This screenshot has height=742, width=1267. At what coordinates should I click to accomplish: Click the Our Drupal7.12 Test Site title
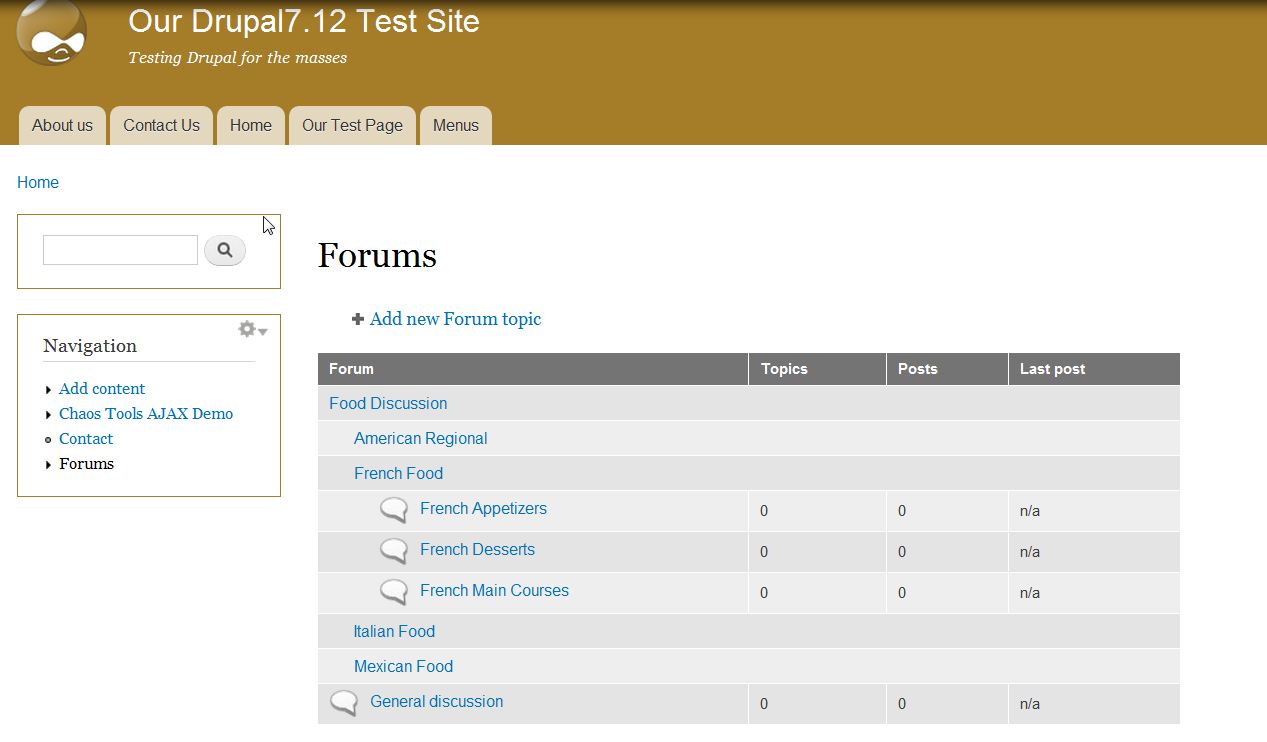[304, 21]
